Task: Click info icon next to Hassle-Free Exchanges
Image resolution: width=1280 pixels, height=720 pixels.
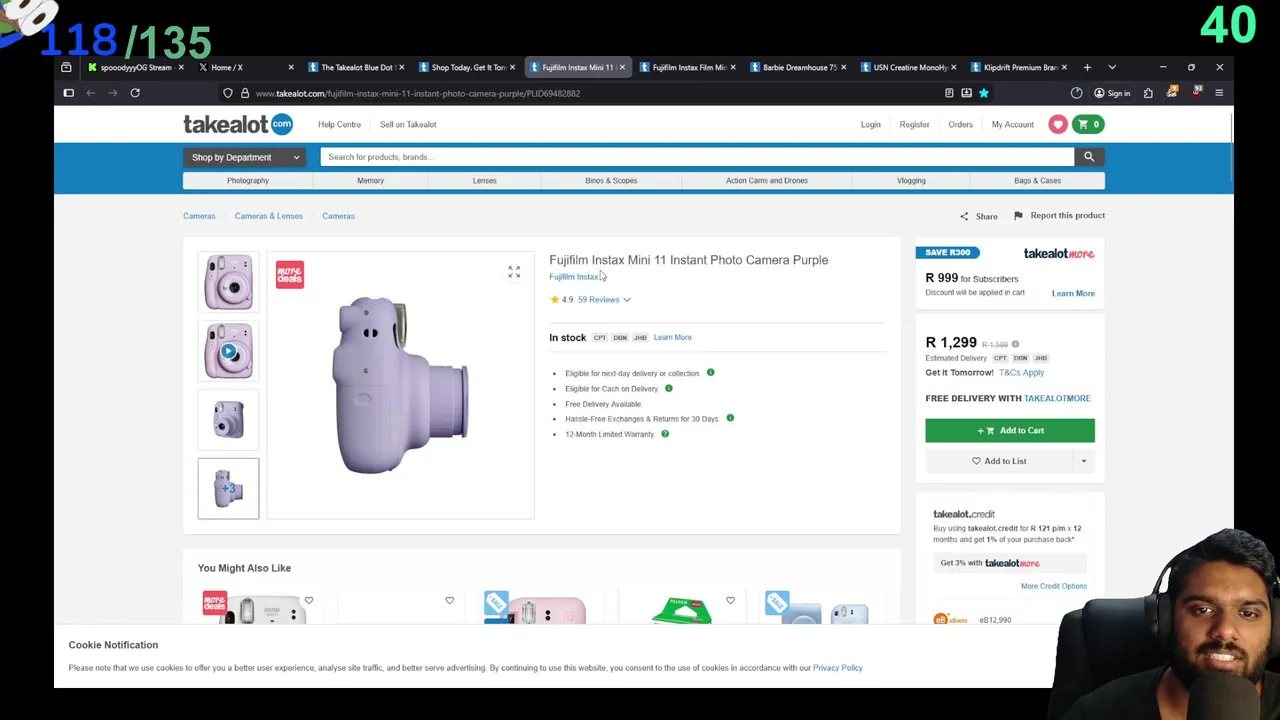Action: 730,418
